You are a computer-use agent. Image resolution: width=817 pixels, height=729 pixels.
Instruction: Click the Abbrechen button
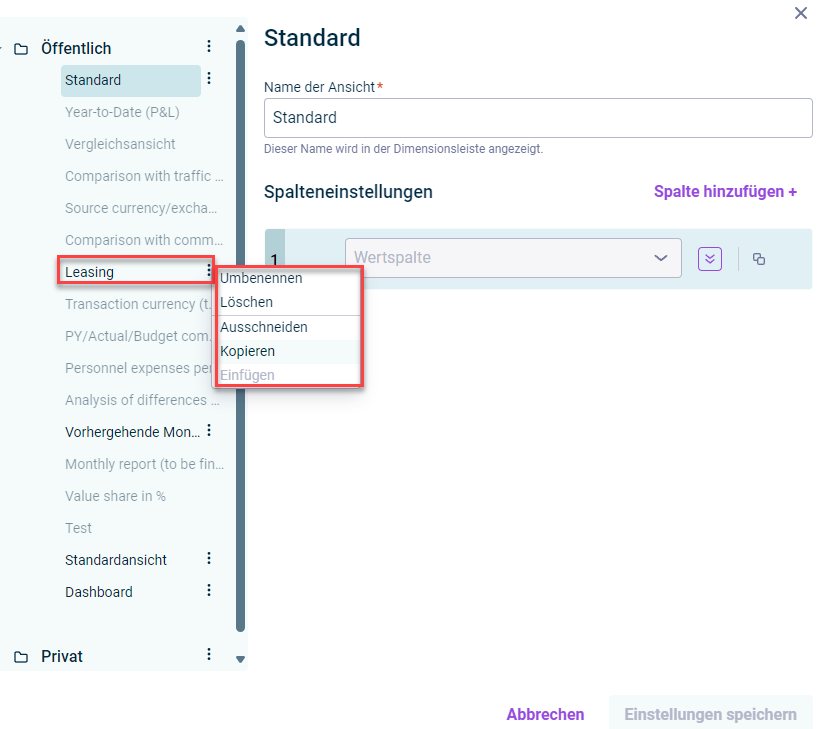(x=545, y=714)
